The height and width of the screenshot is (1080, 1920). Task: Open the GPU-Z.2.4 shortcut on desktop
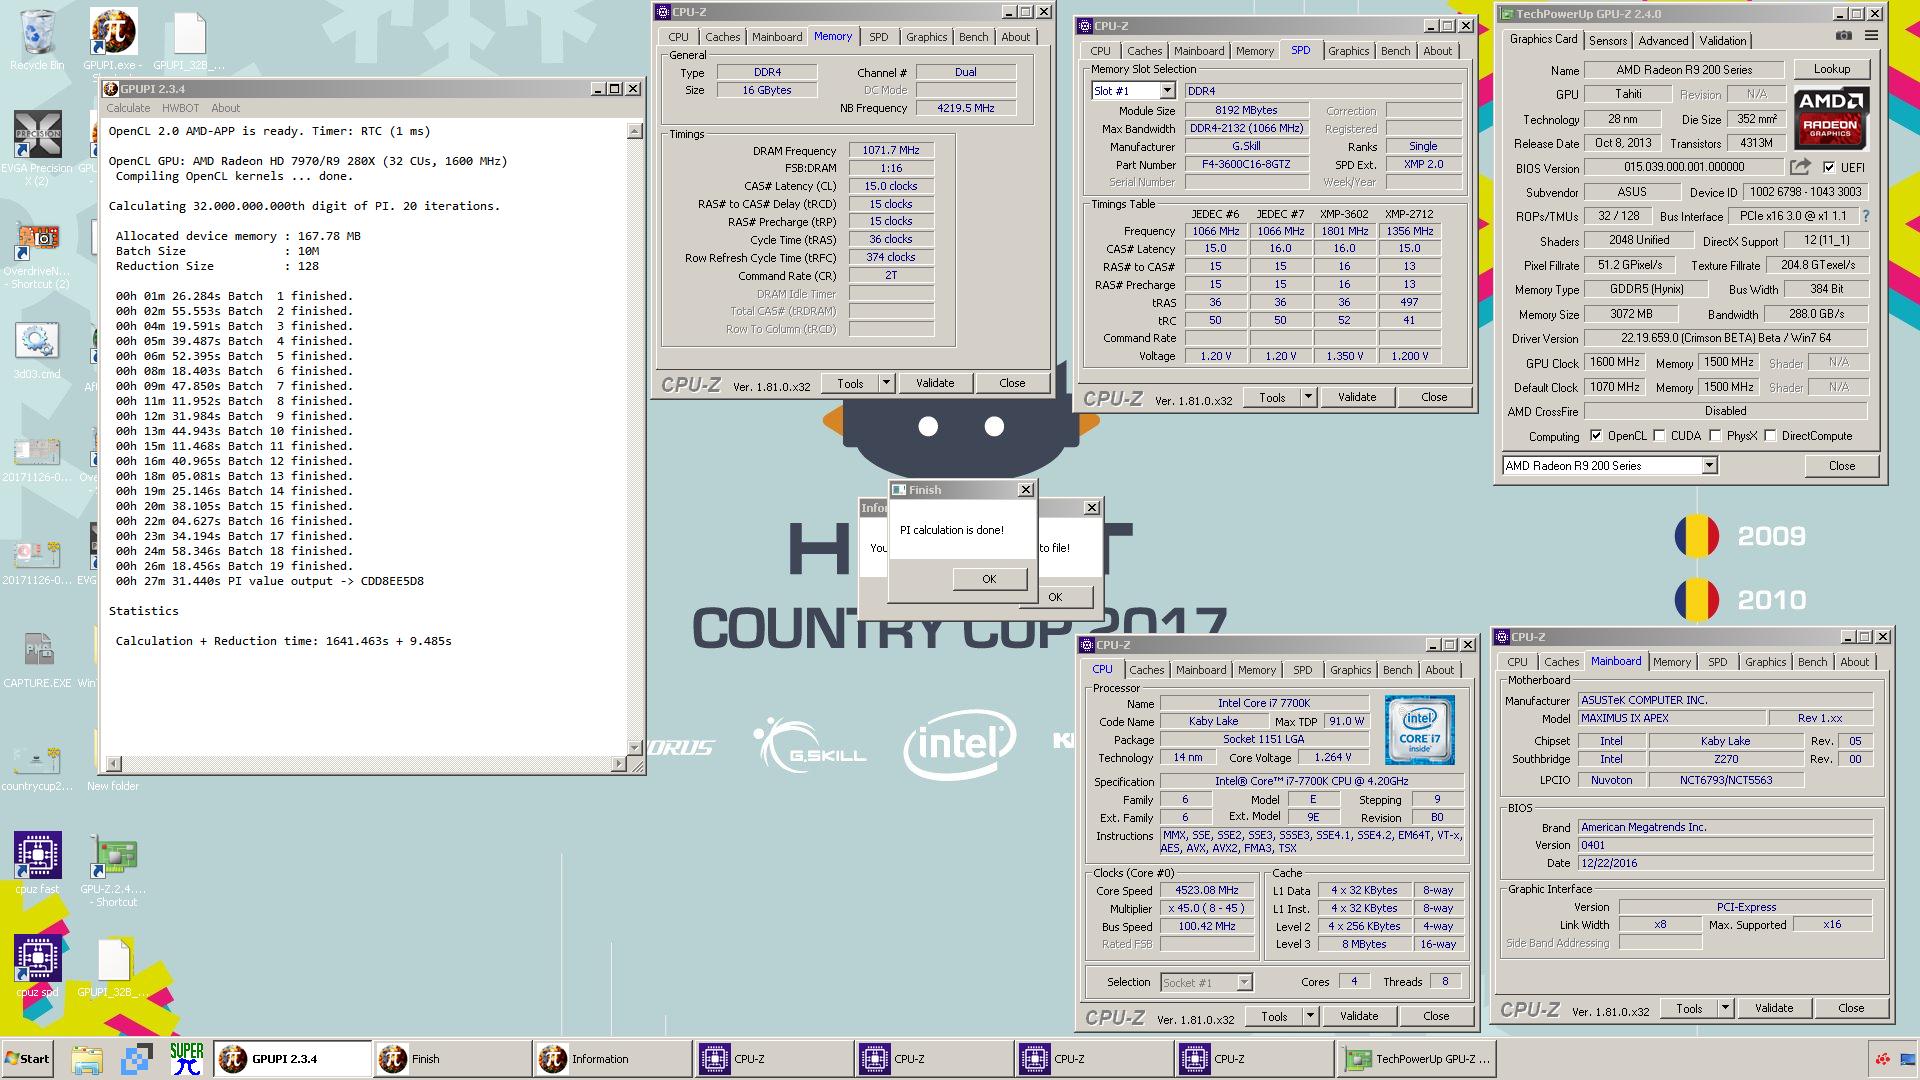(113, 871)
